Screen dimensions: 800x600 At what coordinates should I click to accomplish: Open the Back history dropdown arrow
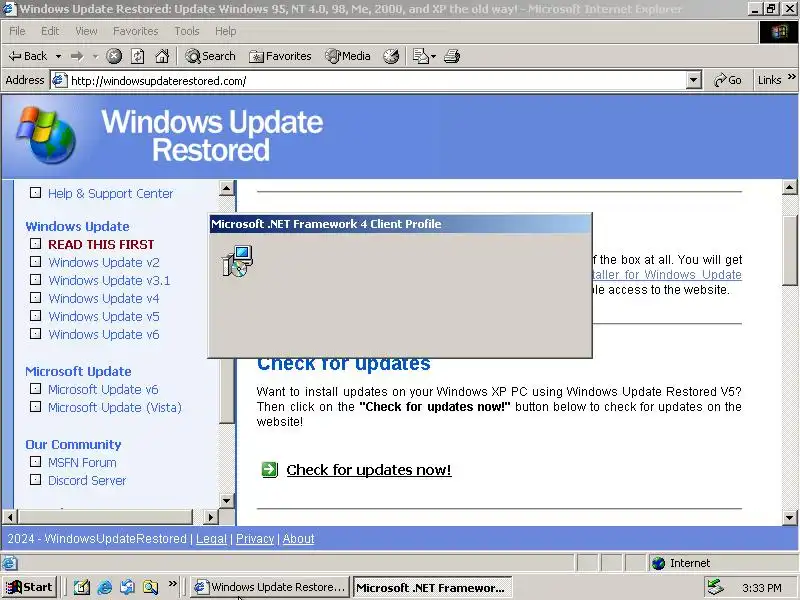[58, 56]
